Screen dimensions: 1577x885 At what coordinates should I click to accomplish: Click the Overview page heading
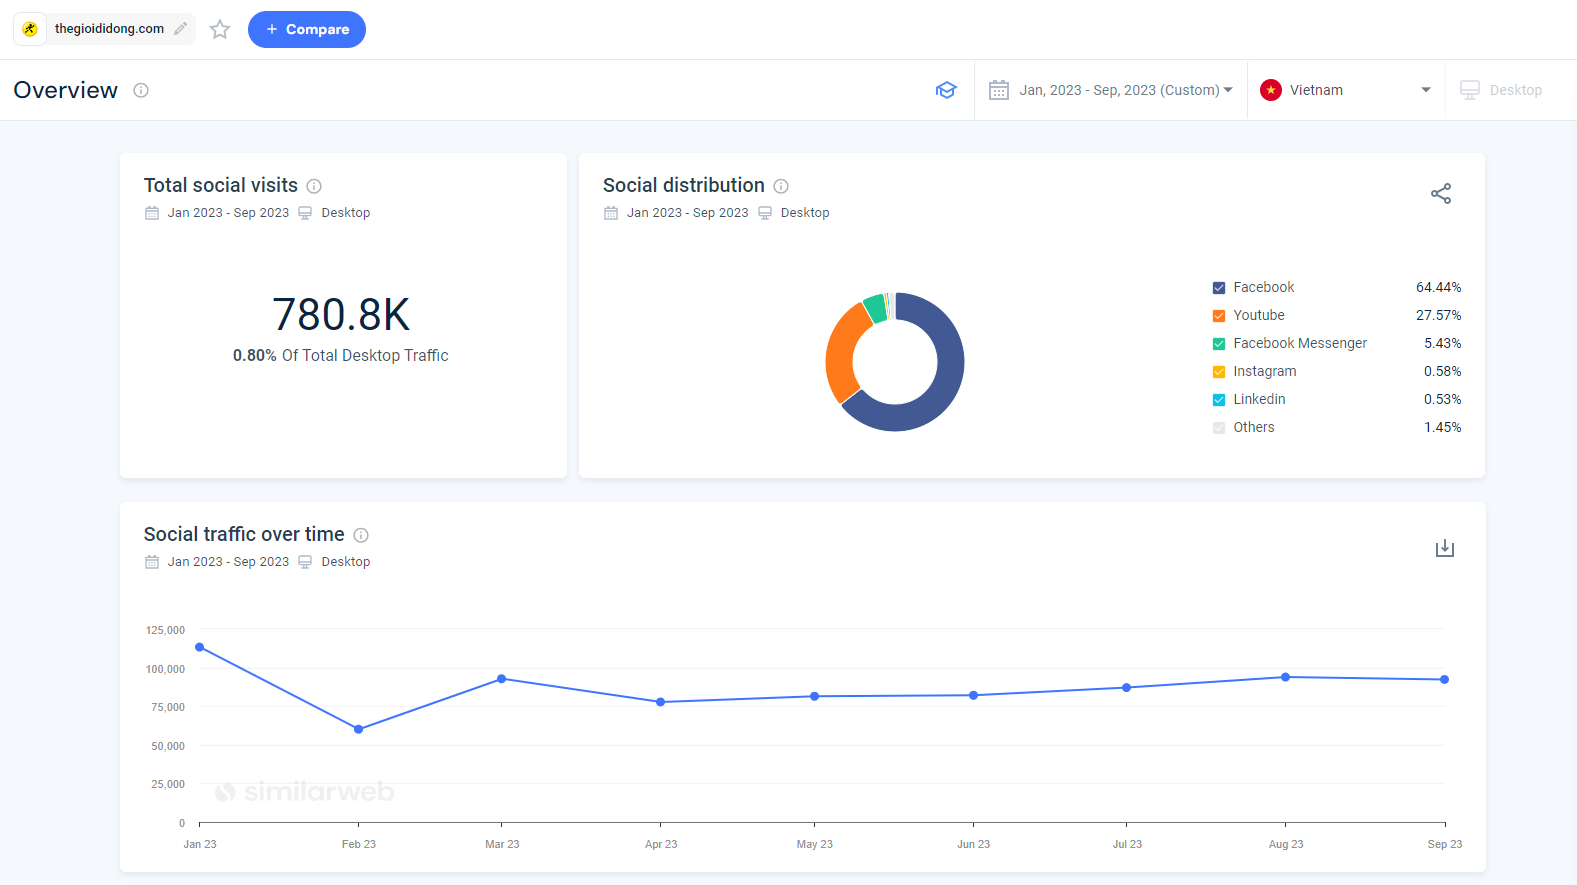(66, 90)
